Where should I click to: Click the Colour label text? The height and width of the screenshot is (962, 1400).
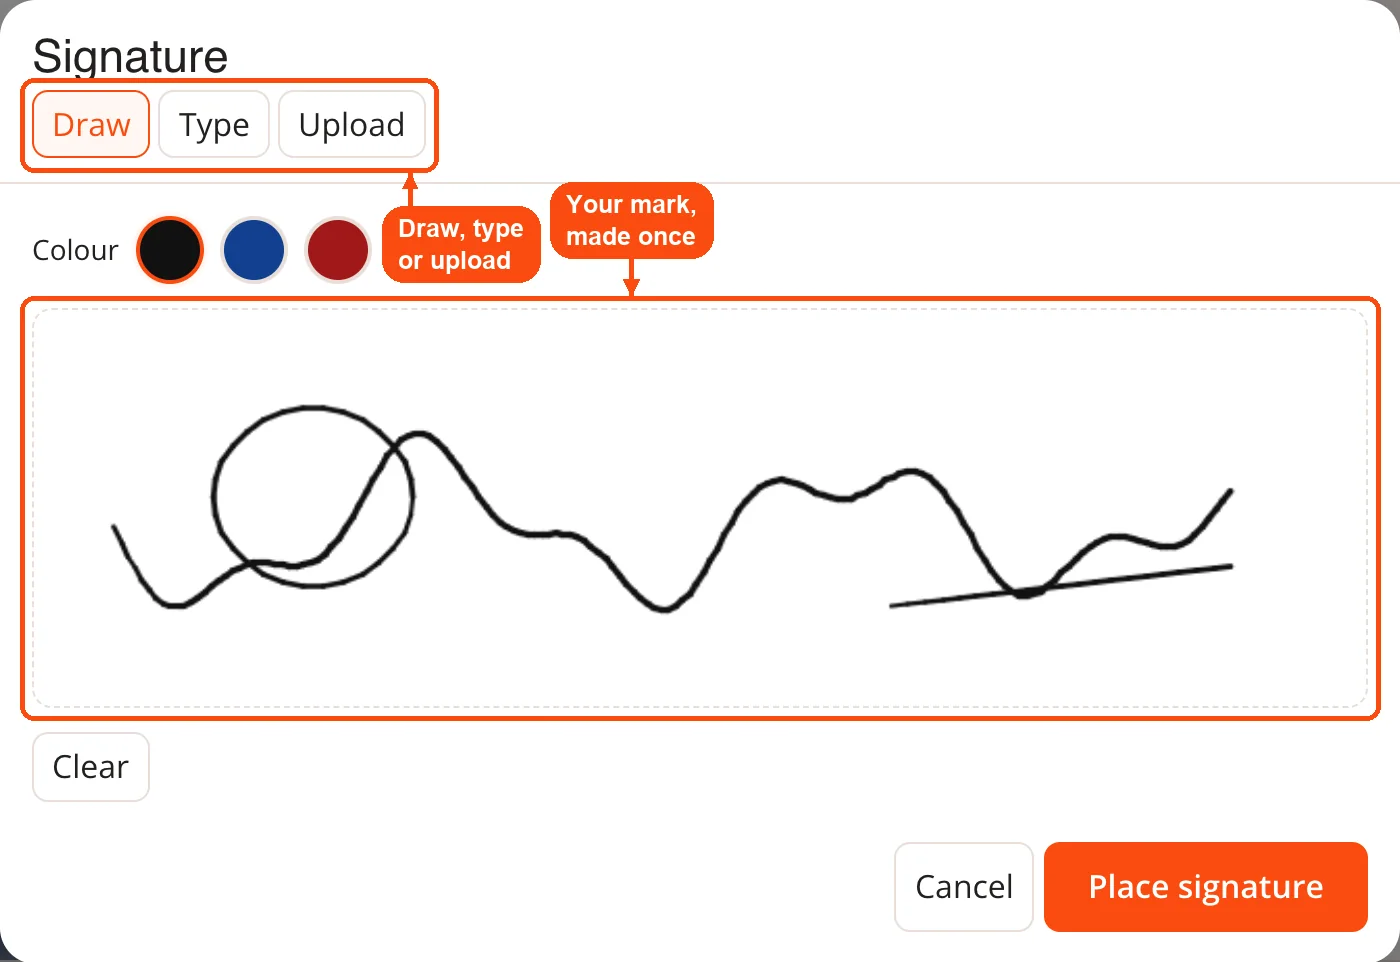click(x=76, y=250)
